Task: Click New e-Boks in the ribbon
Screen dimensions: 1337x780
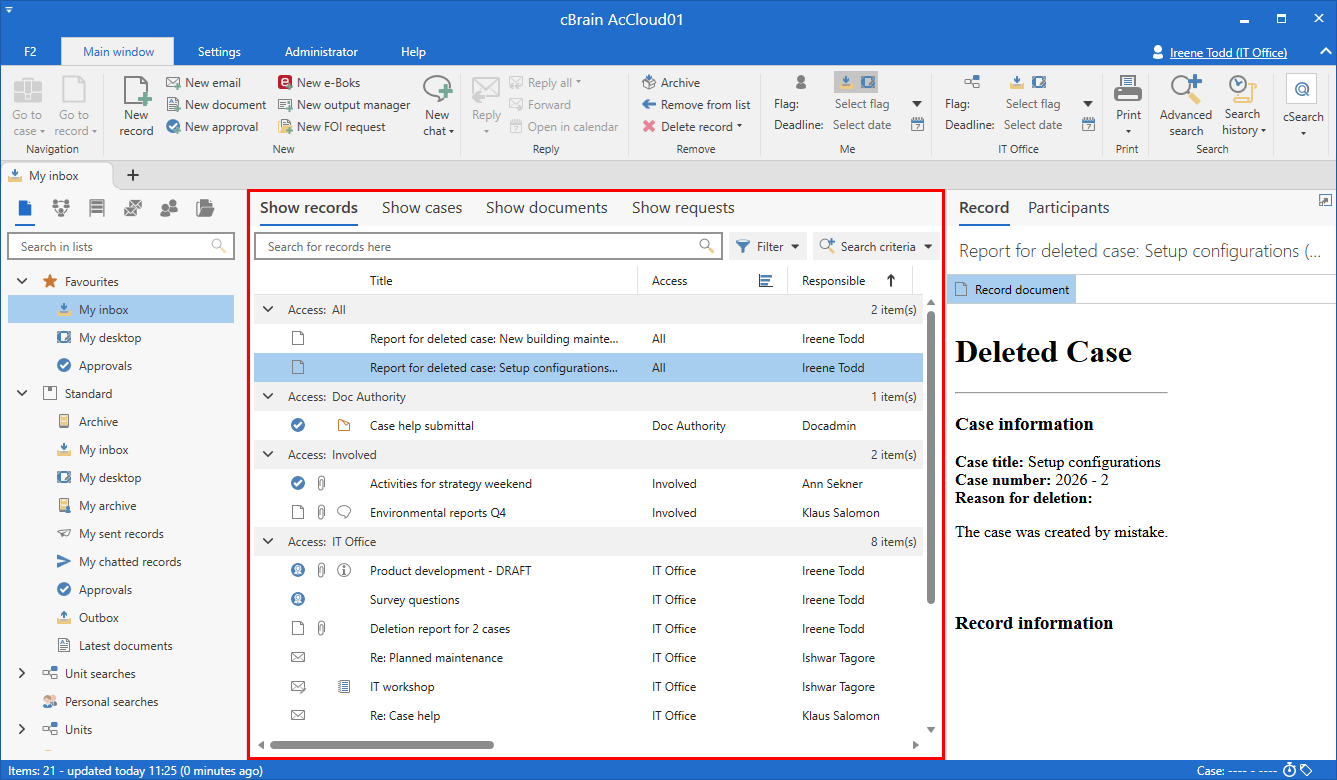Action: (x=319, y=83)
